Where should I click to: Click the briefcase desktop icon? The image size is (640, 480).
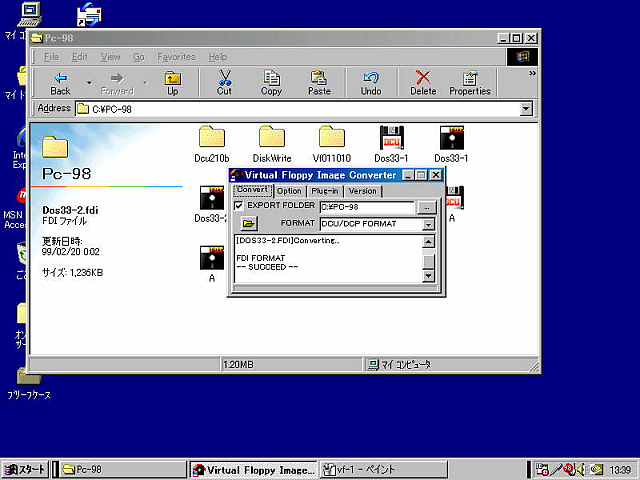(29, 384)
